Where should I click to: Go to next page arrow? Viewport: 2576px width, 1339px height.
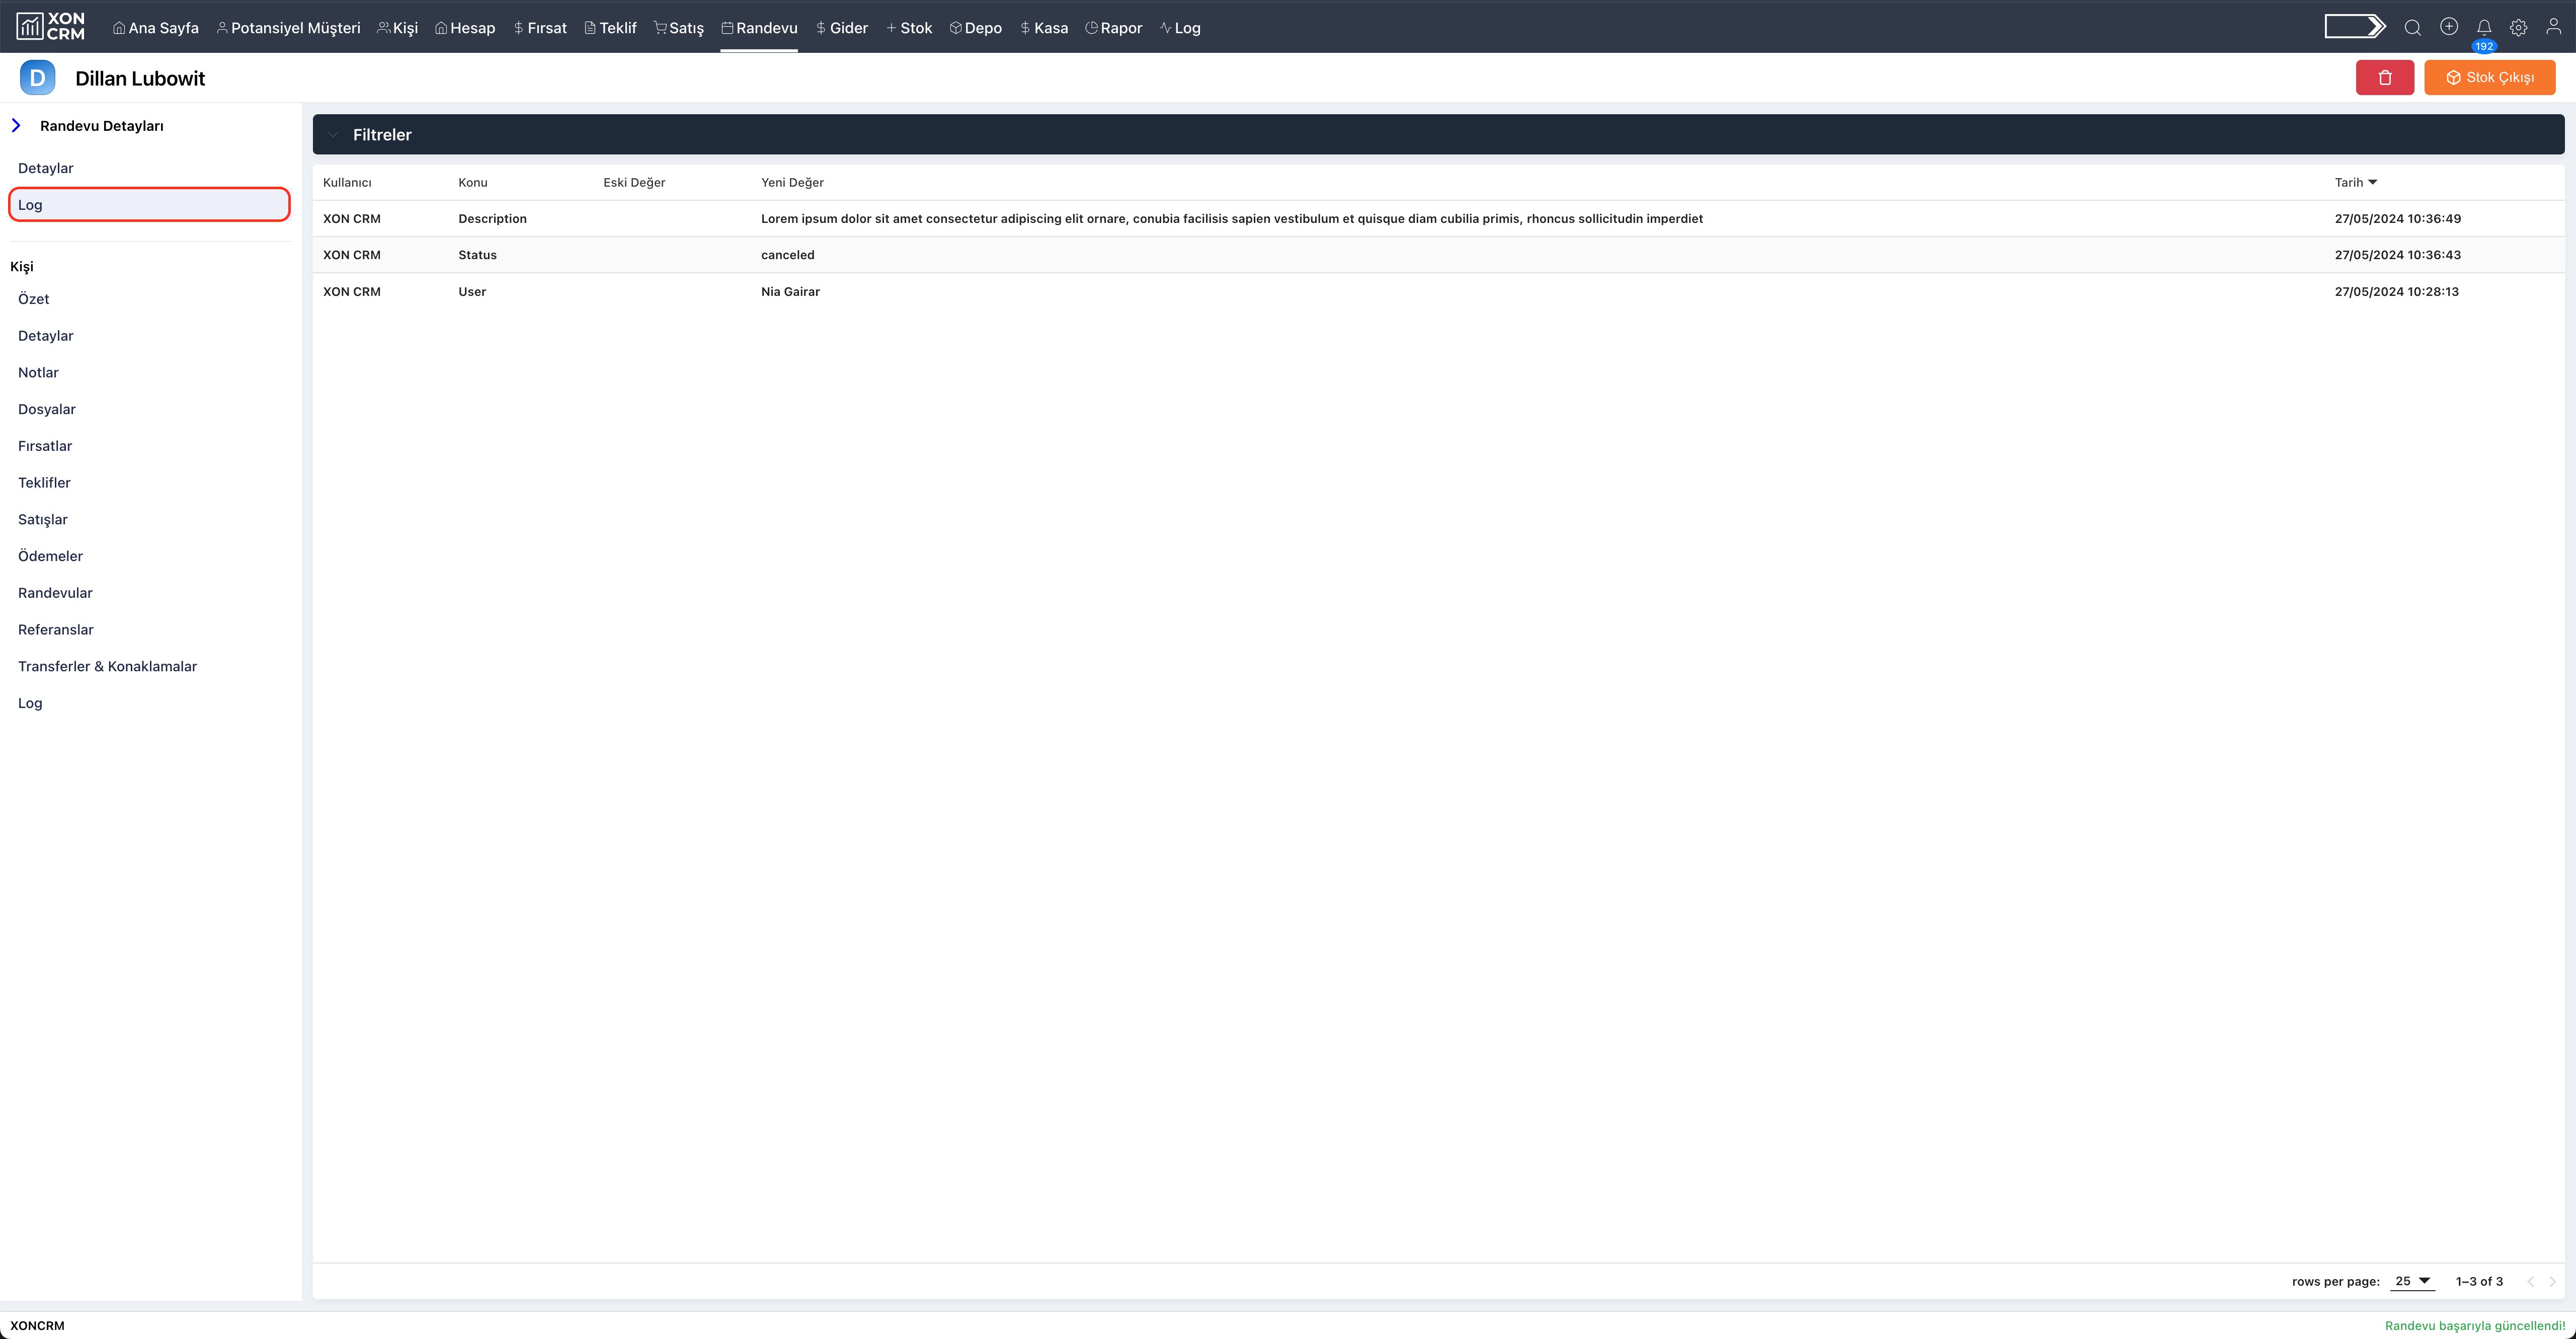click(2552, 1281)
